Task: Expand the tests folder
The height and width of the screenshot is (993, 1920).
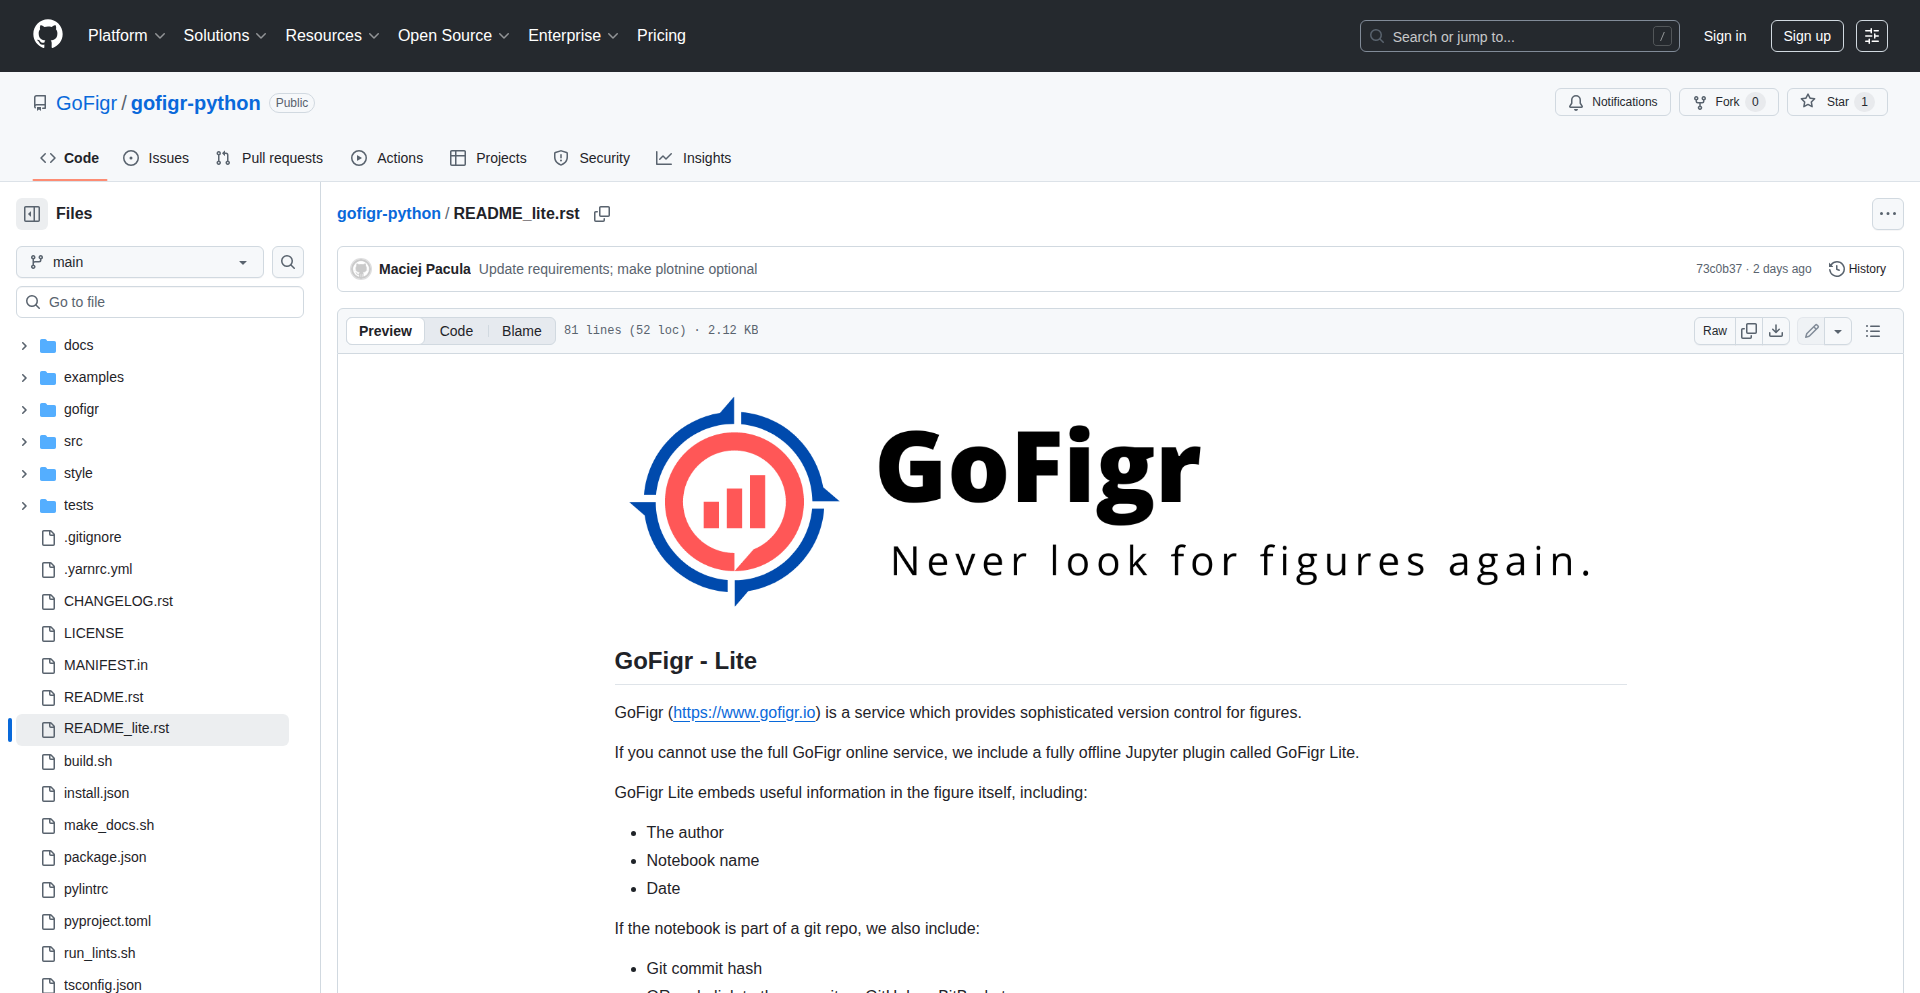Action: pos(24,505)
